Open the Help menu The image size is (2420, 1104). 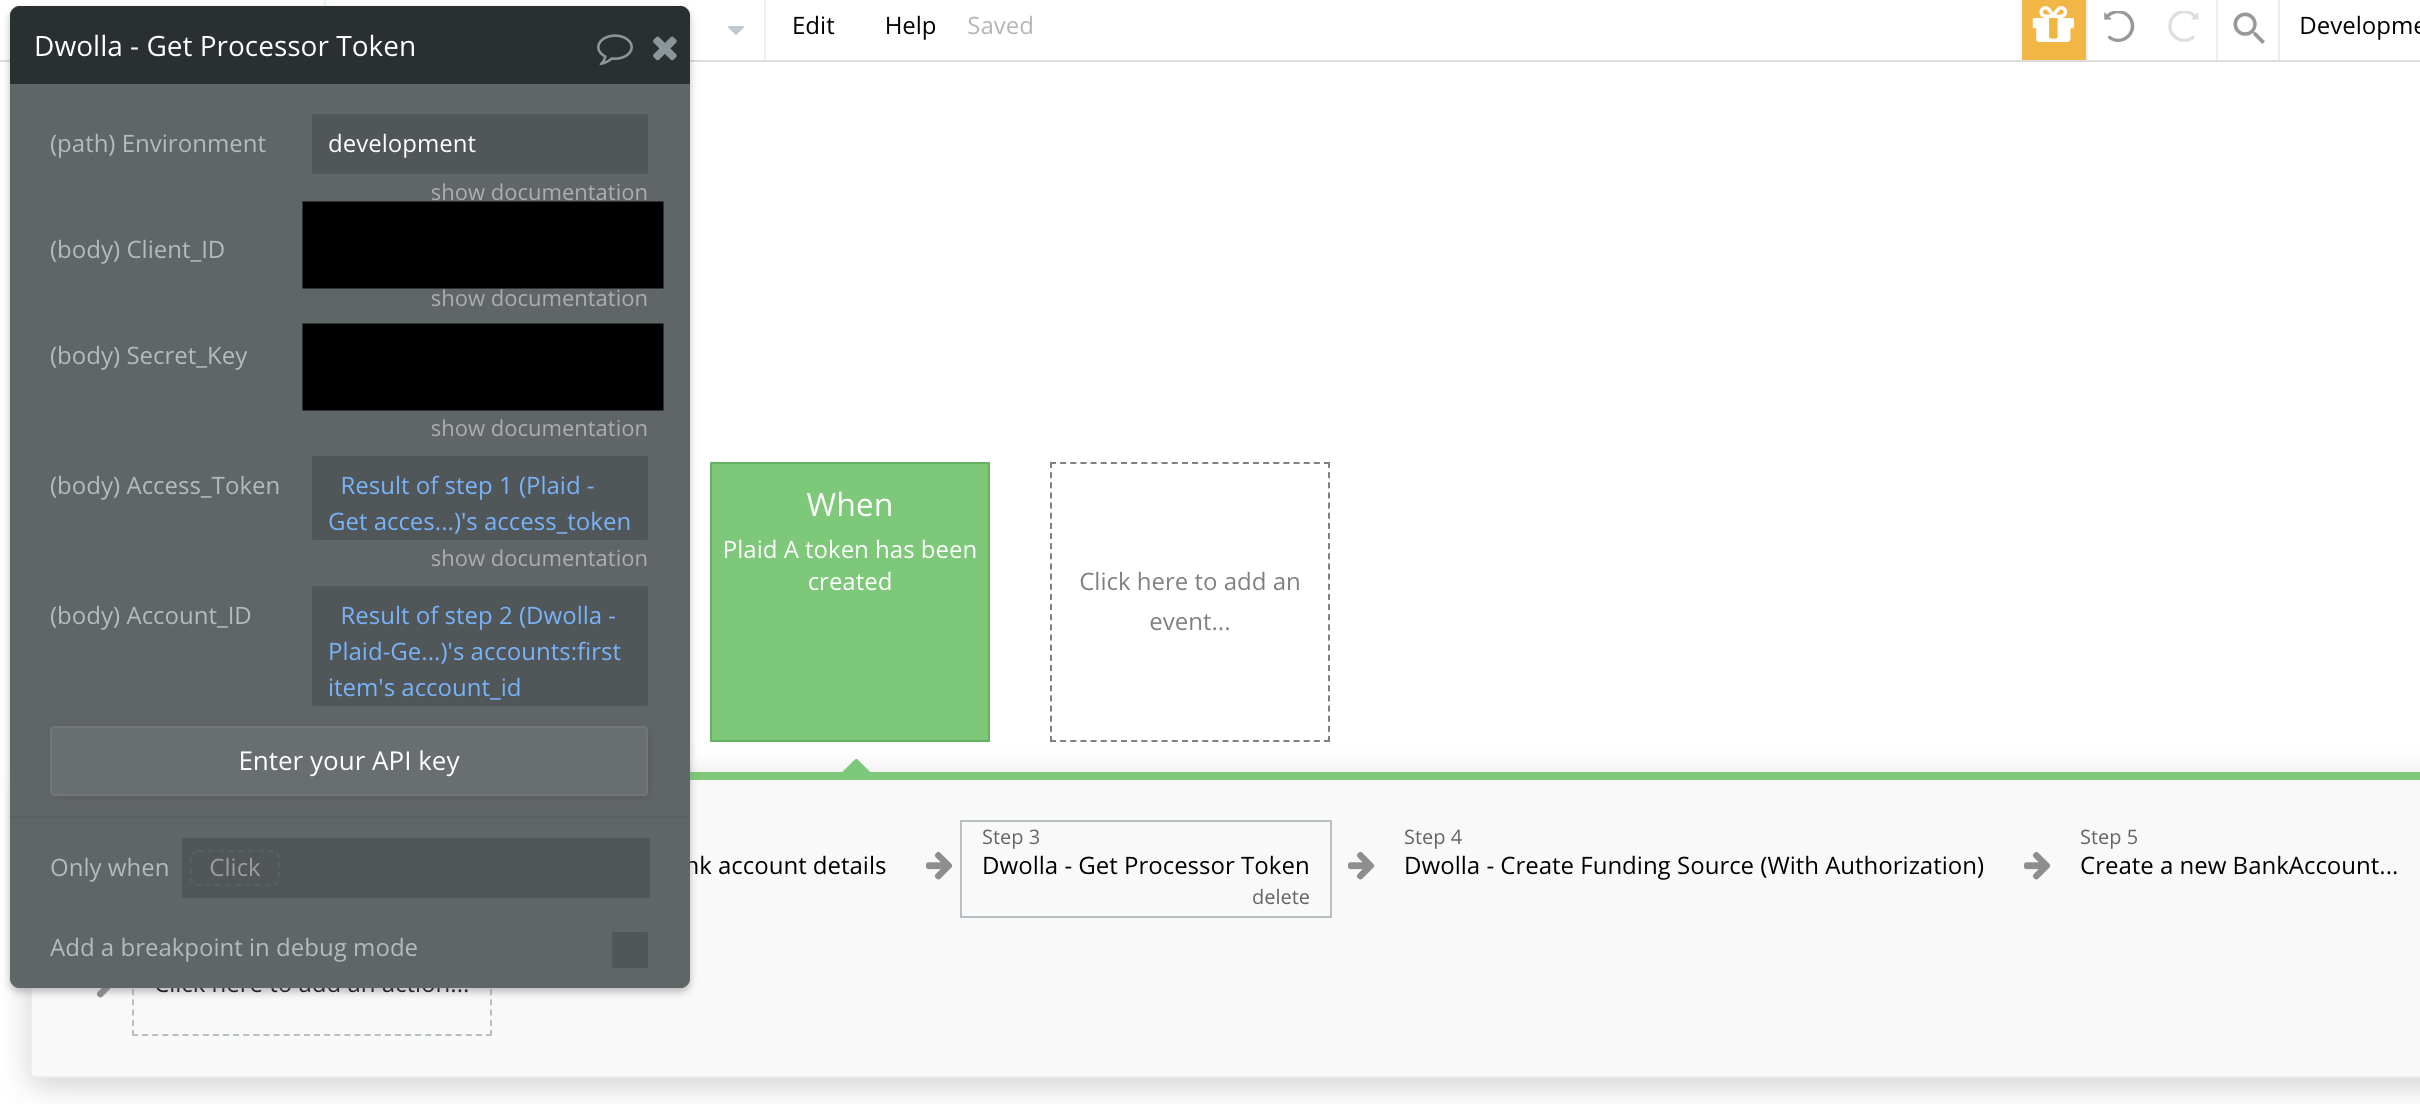click(x=910, y=26)
